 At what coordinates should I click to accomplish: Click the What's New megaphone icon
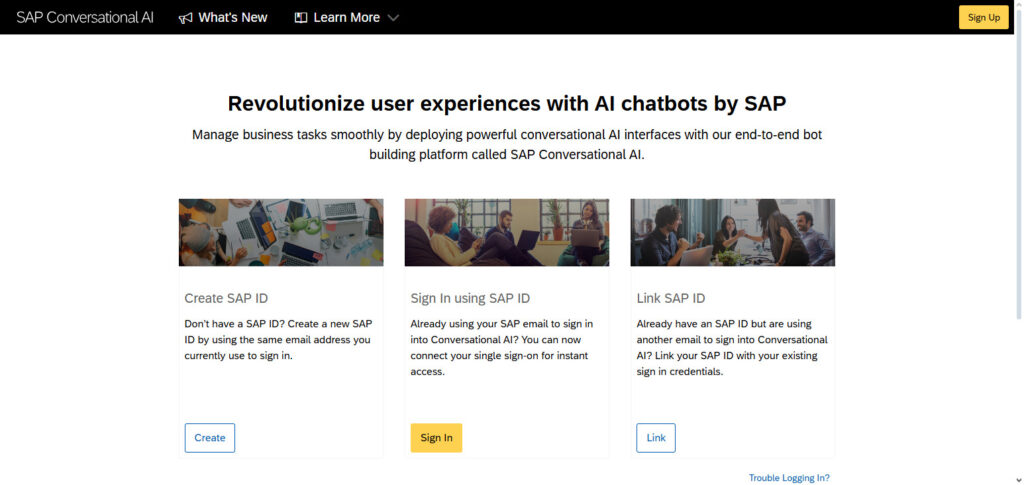click(185, 18)
